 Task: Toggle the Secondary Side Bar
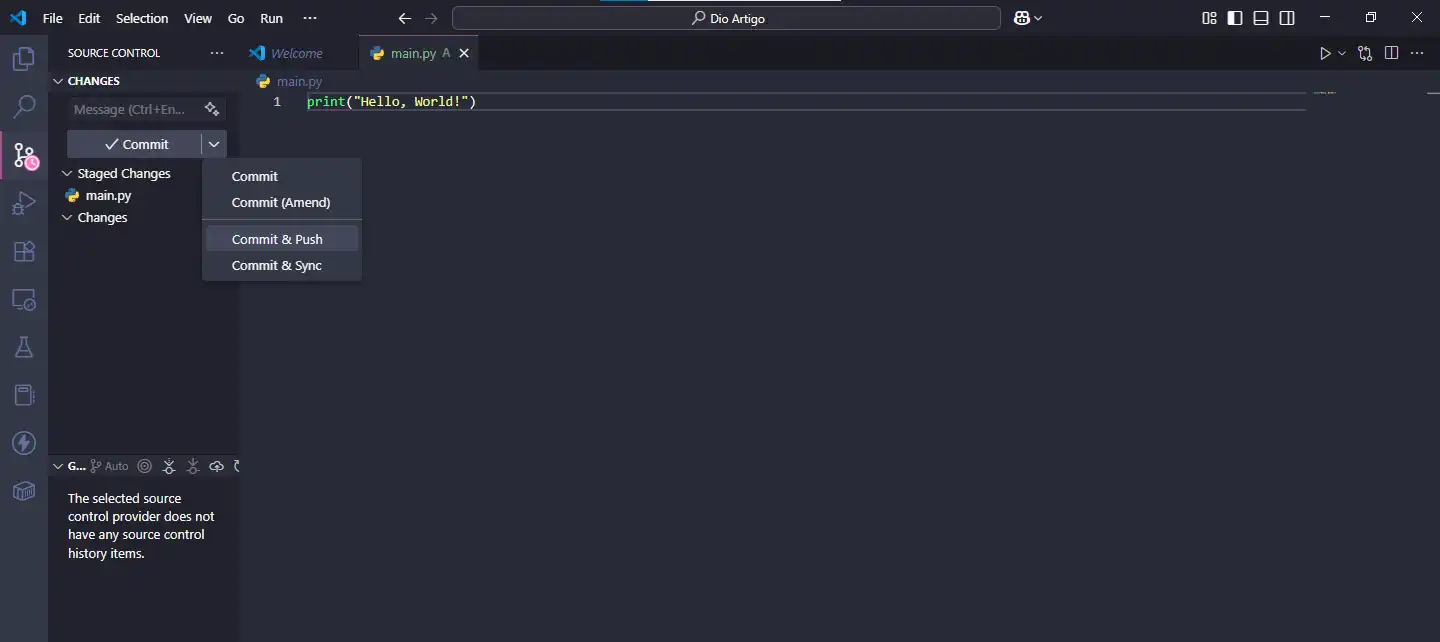[x=1287, y=18]
